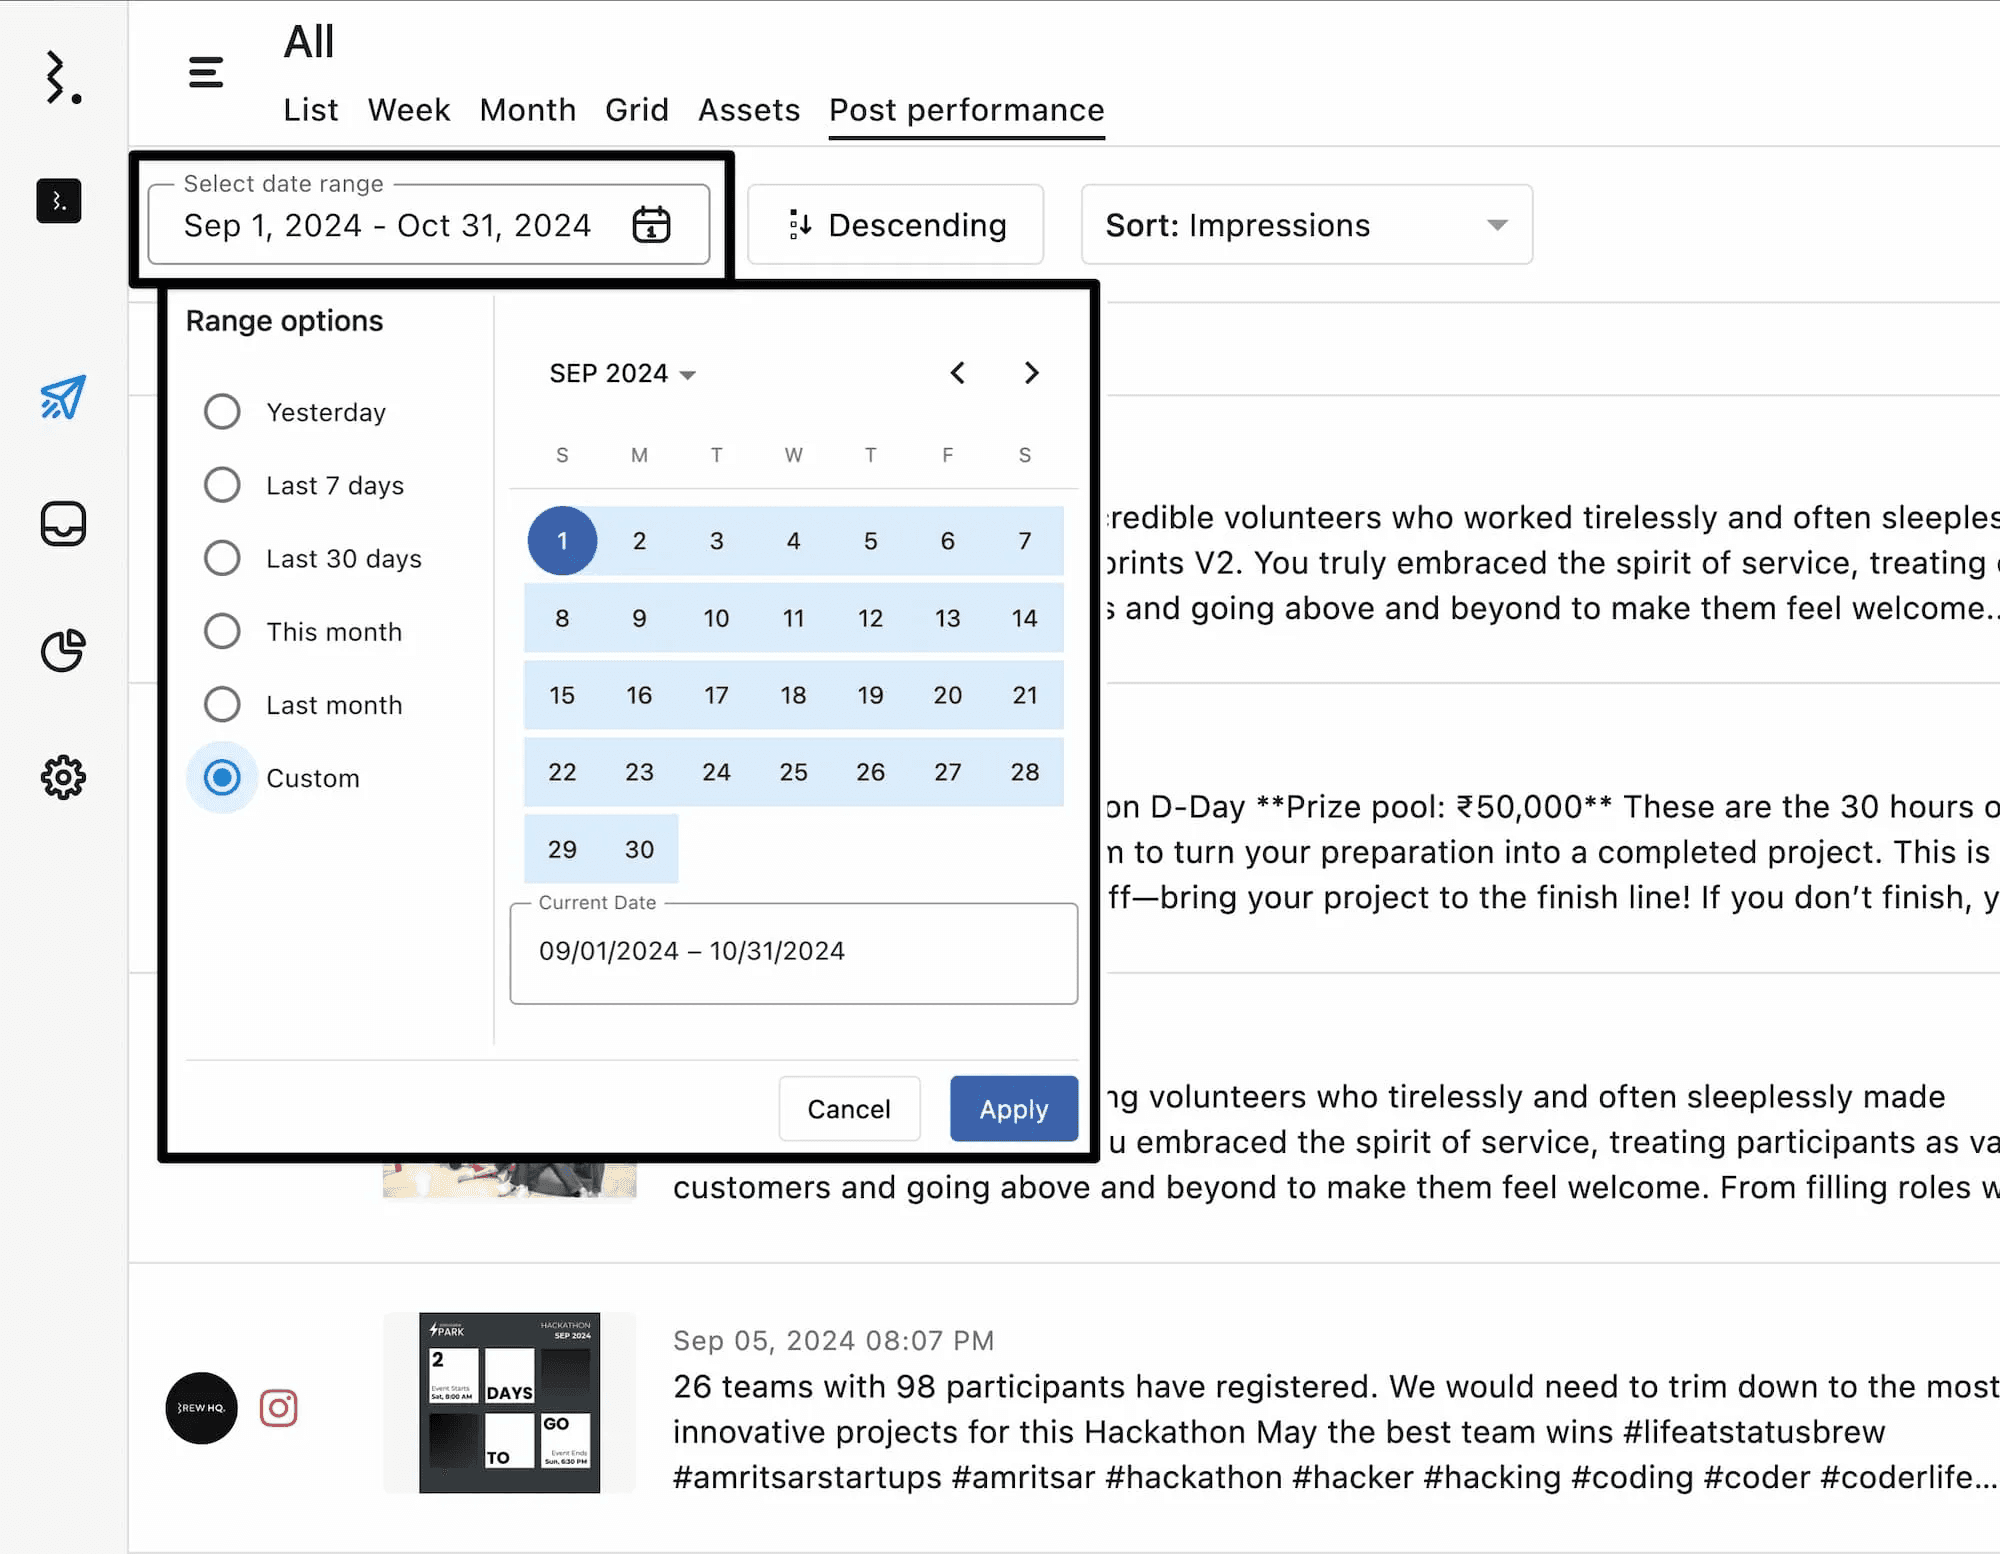Pick September 30 in the calendar

click(639, 849)
